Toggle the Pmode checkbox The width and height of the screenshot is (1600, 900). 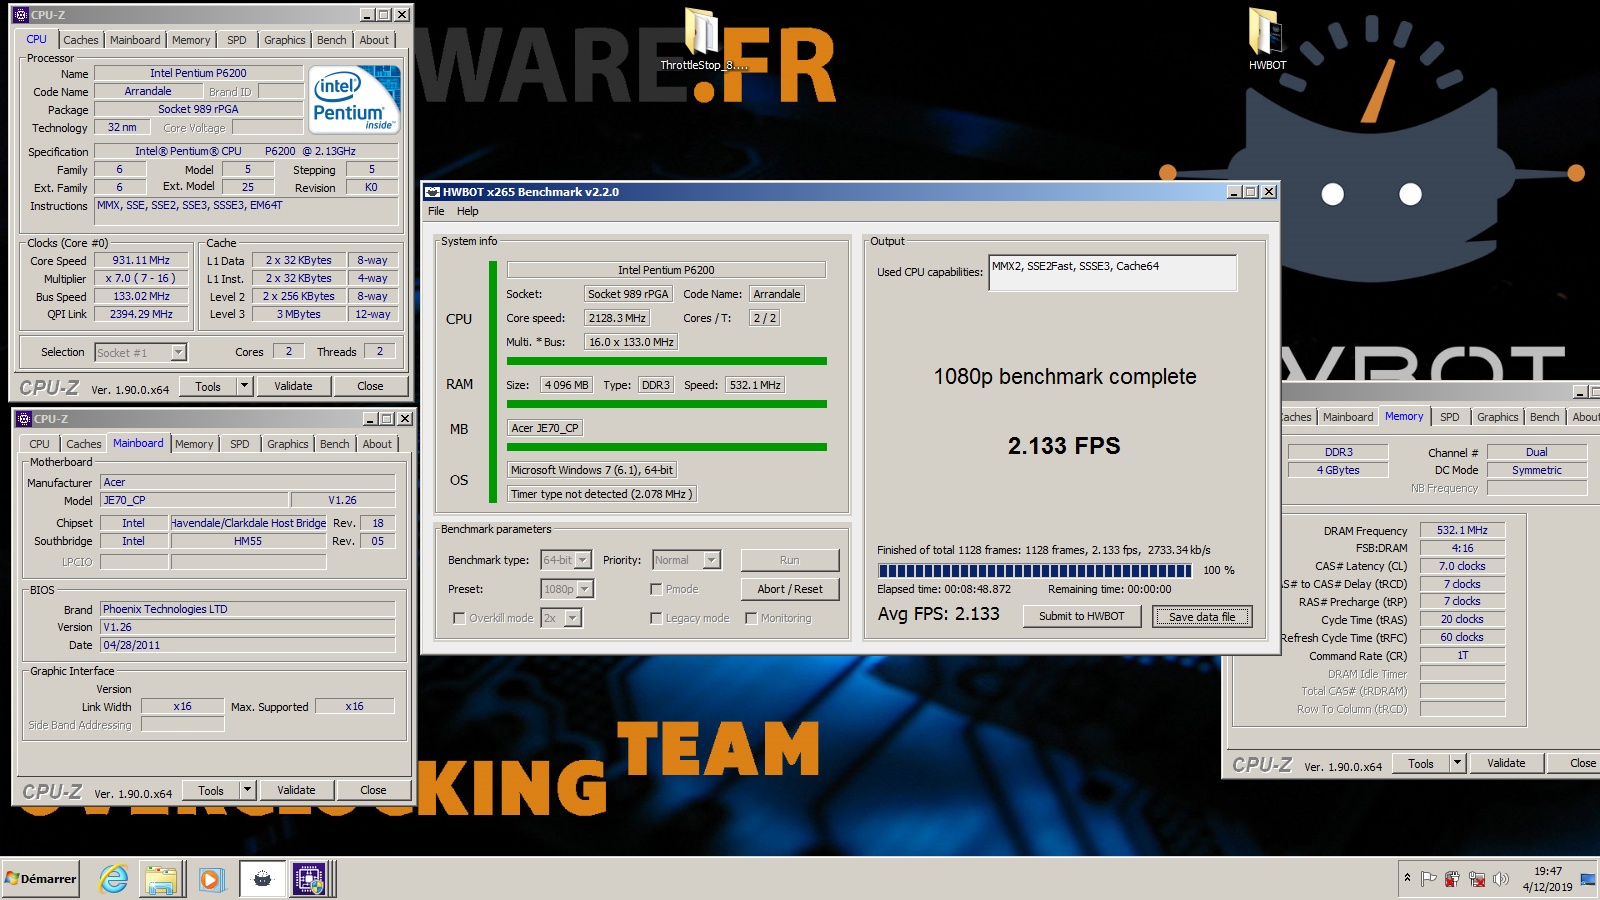[656, 589]
